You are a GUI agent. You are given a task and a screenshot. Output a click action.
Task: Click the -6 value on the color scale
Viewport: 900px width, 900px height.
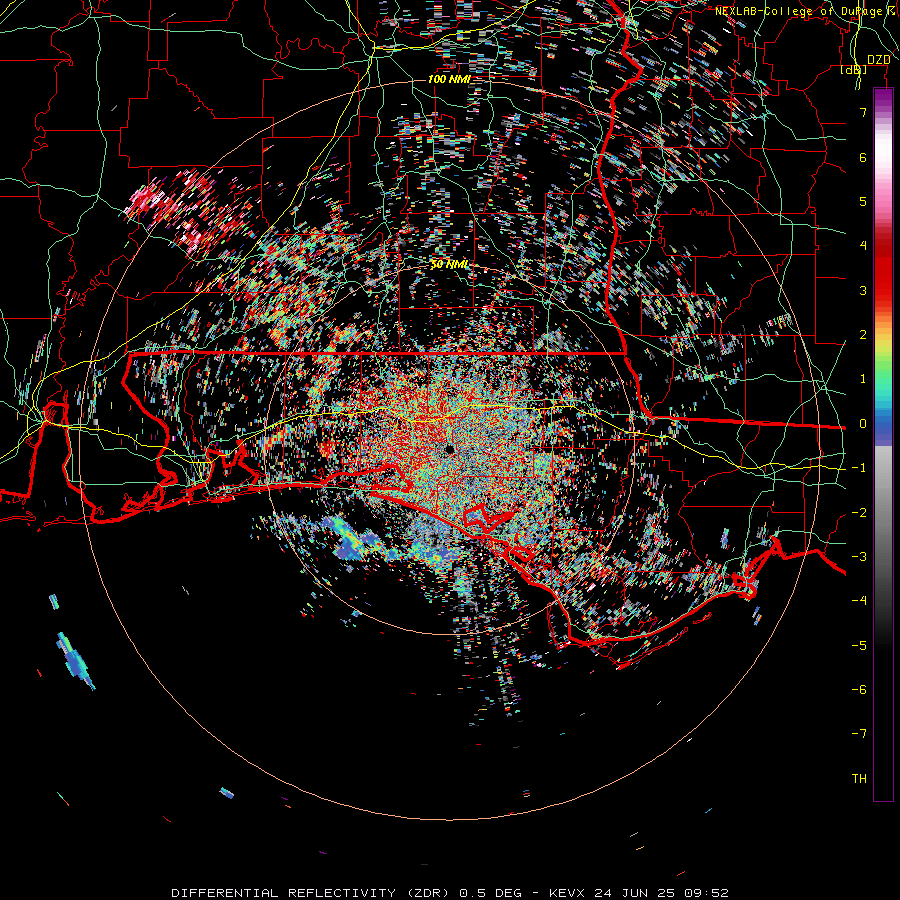tap(859, 690)
